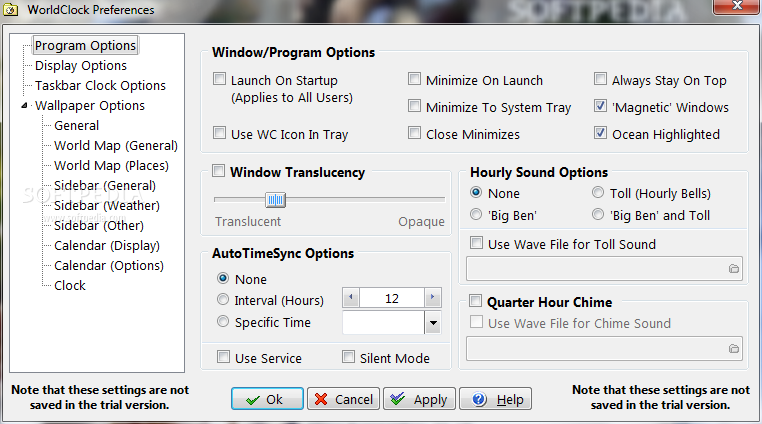Click Cancel with the red X icon
This screenshot has height=424, width=762.
click(x=344, y=399)
